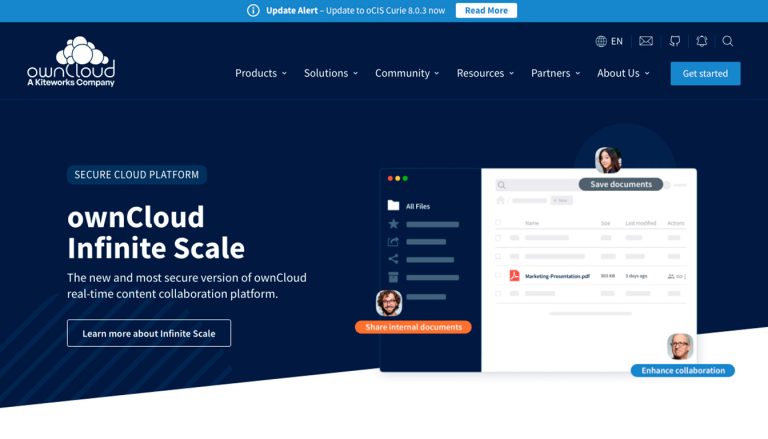Expand the Products menu

pos(261,73)
